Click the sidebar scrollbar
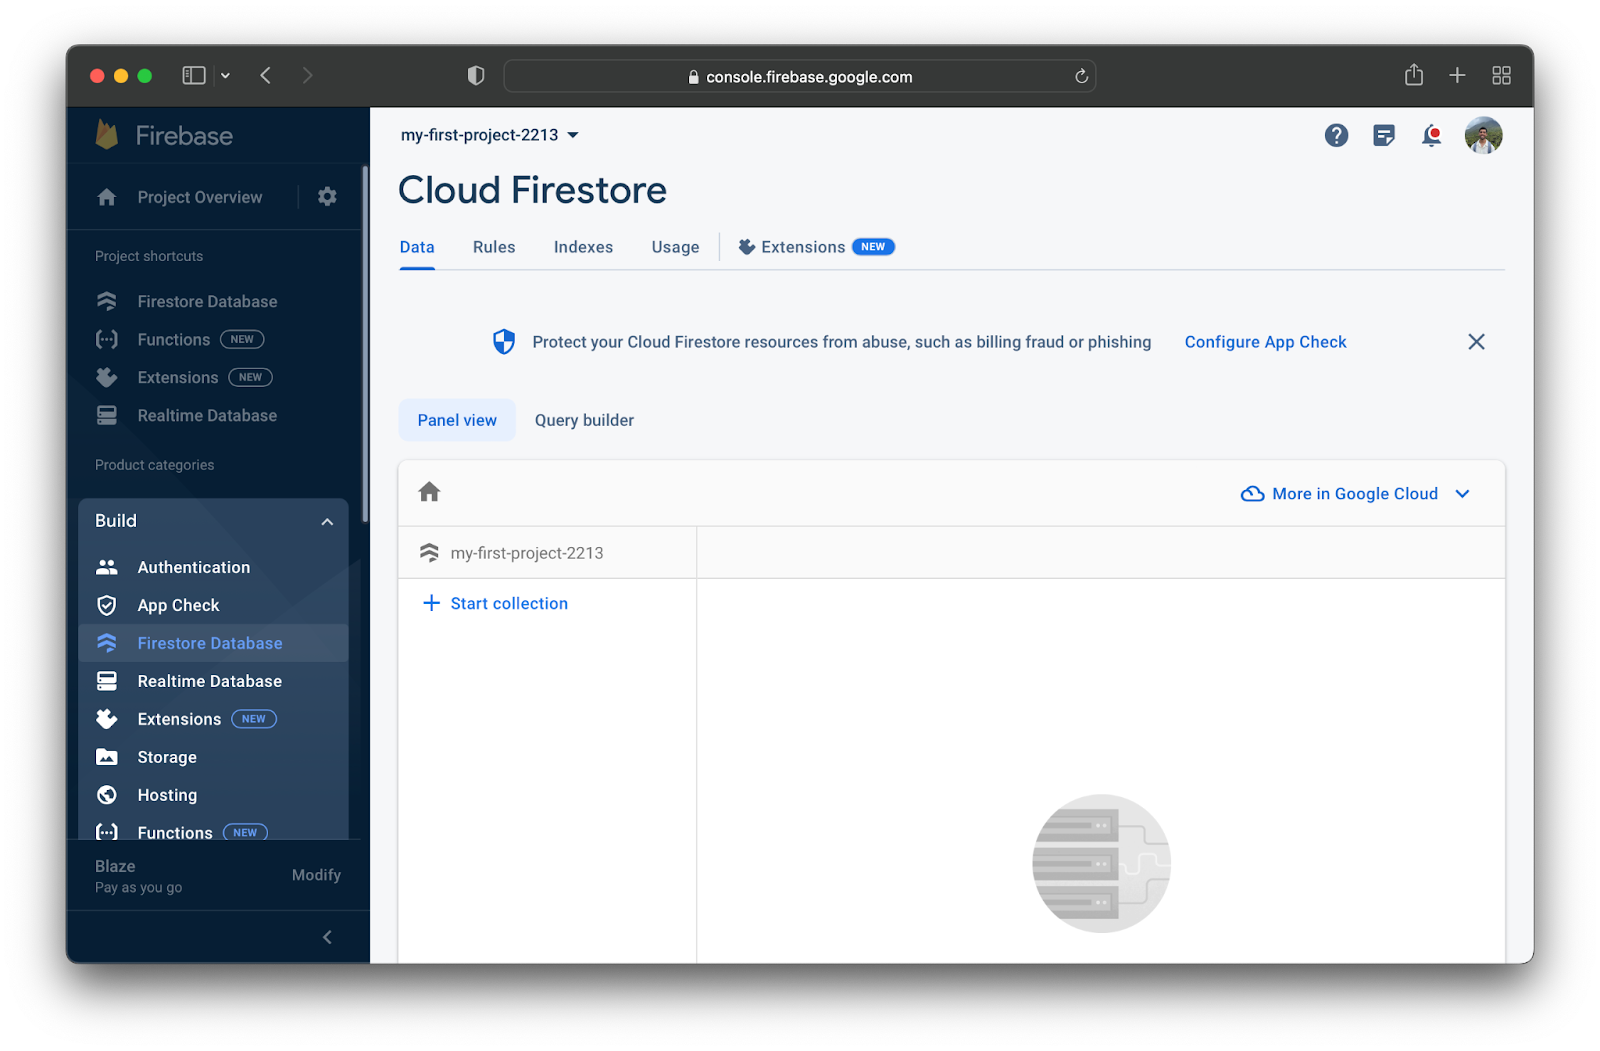This screenshot has width=1600, height=1051. (365, 345)
